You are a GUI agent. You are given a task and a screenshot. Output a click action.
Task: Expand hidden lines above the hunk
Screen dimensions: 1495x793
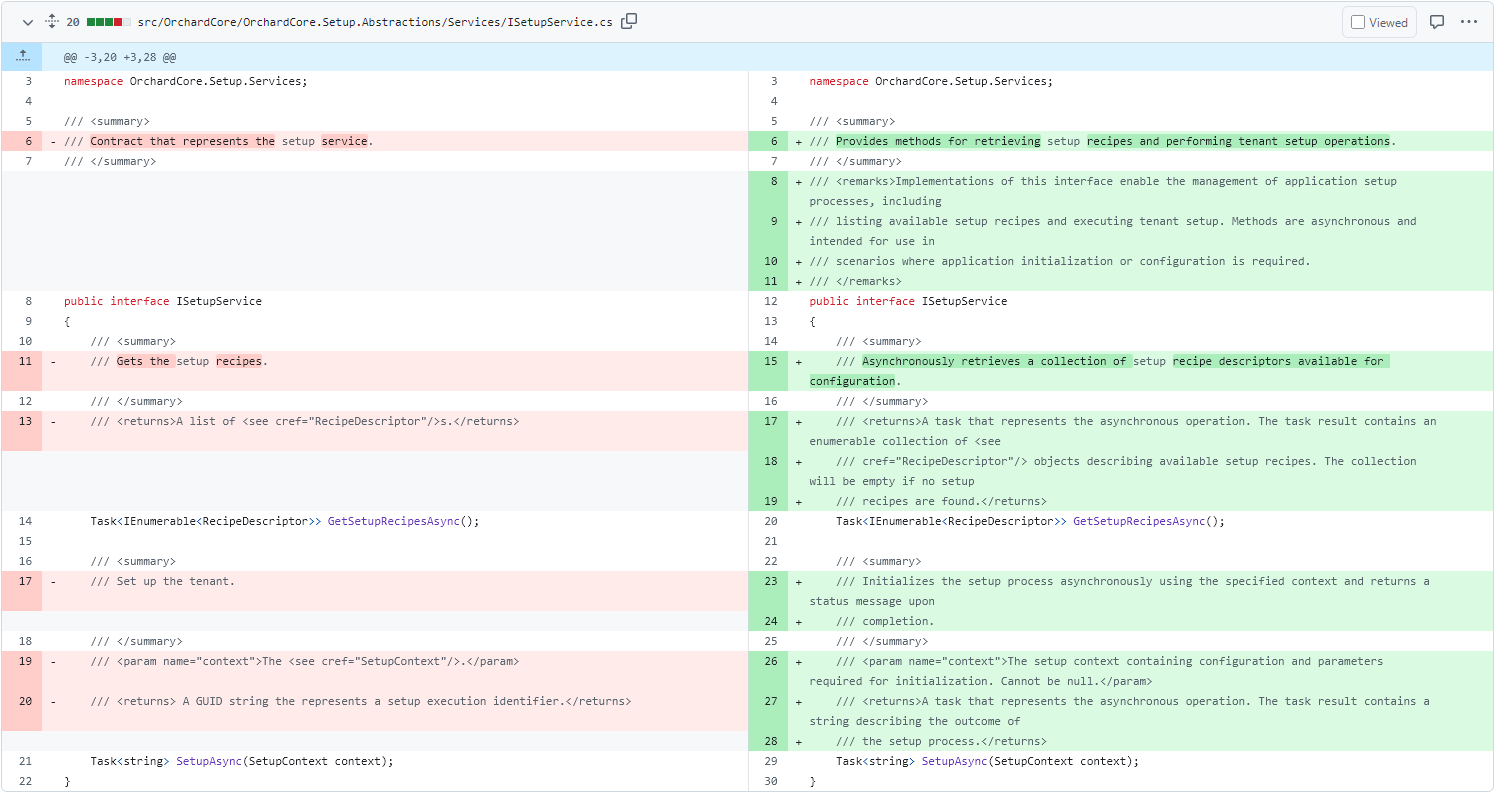coord(22,57)
